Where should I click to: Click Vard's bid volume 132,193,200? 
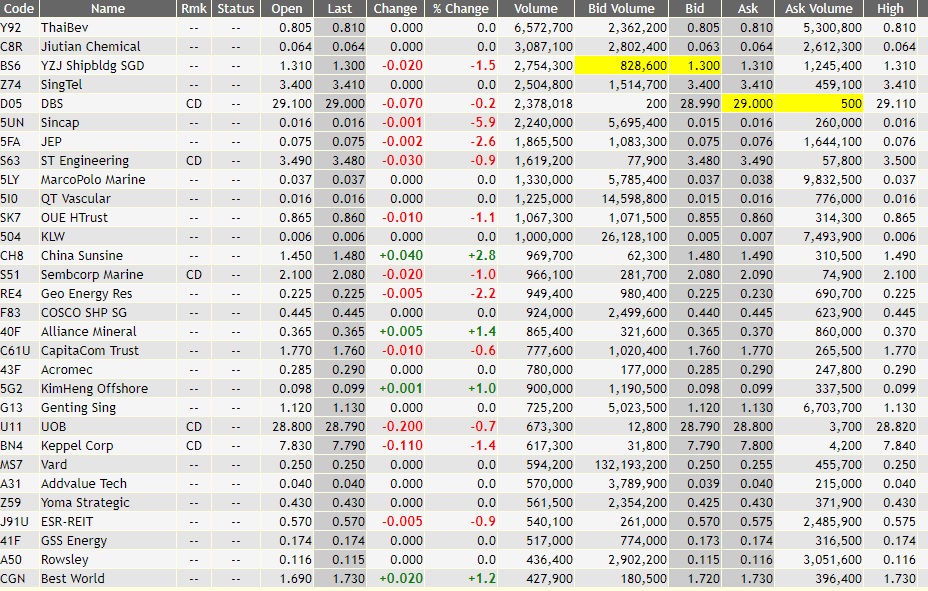pos(631,464)
